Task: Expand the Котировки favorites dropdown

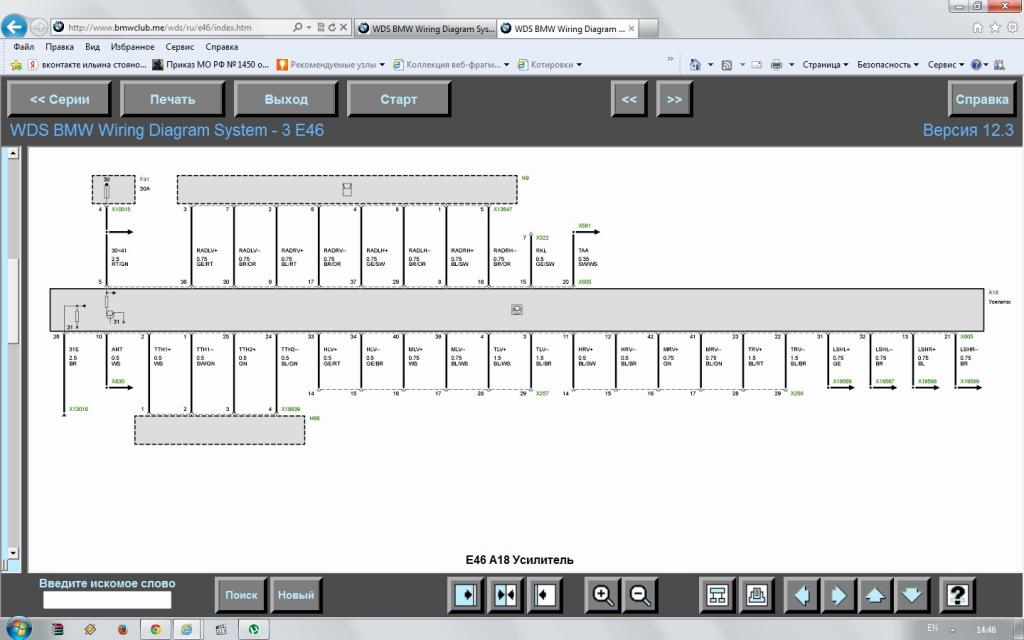Action: pyautogui.click(x=579, y=65)
